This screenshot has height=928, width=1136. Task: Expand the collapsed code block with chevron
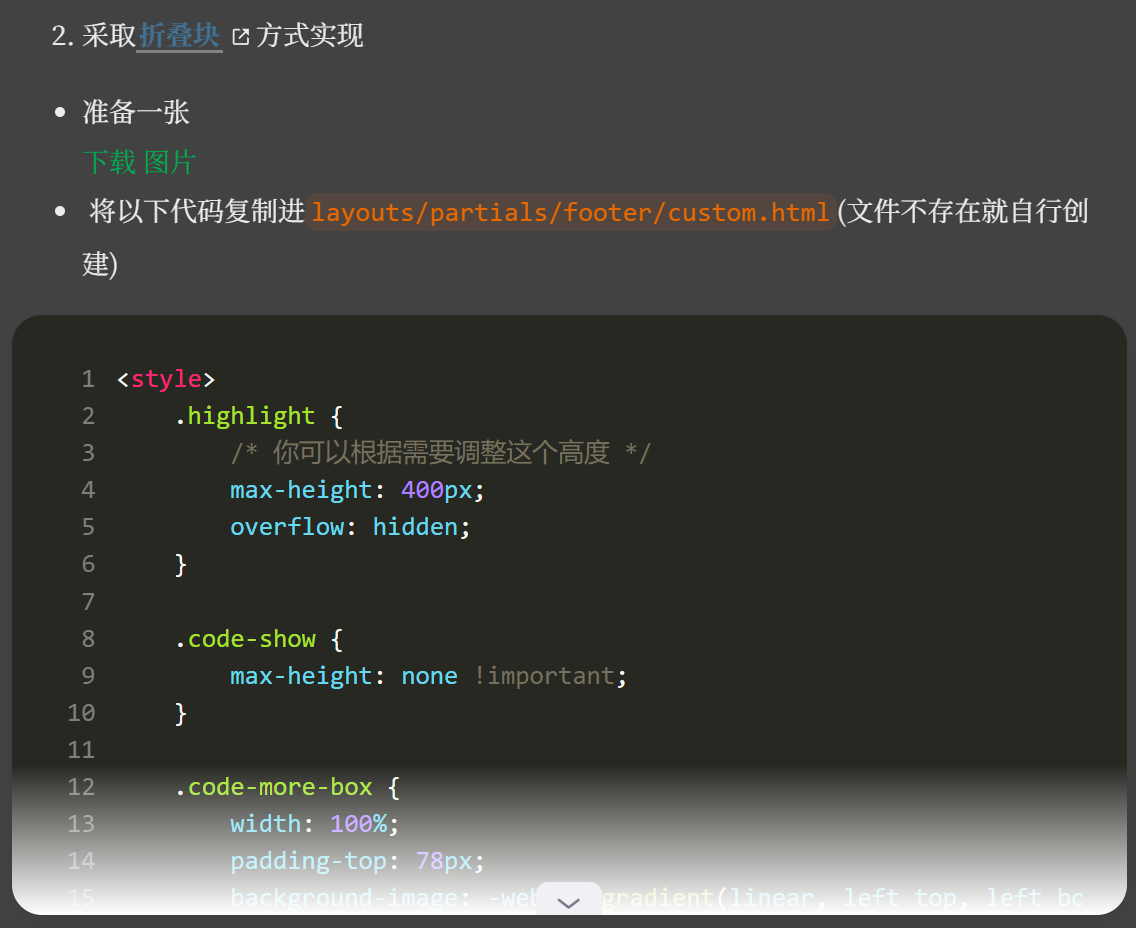[568, 901]
